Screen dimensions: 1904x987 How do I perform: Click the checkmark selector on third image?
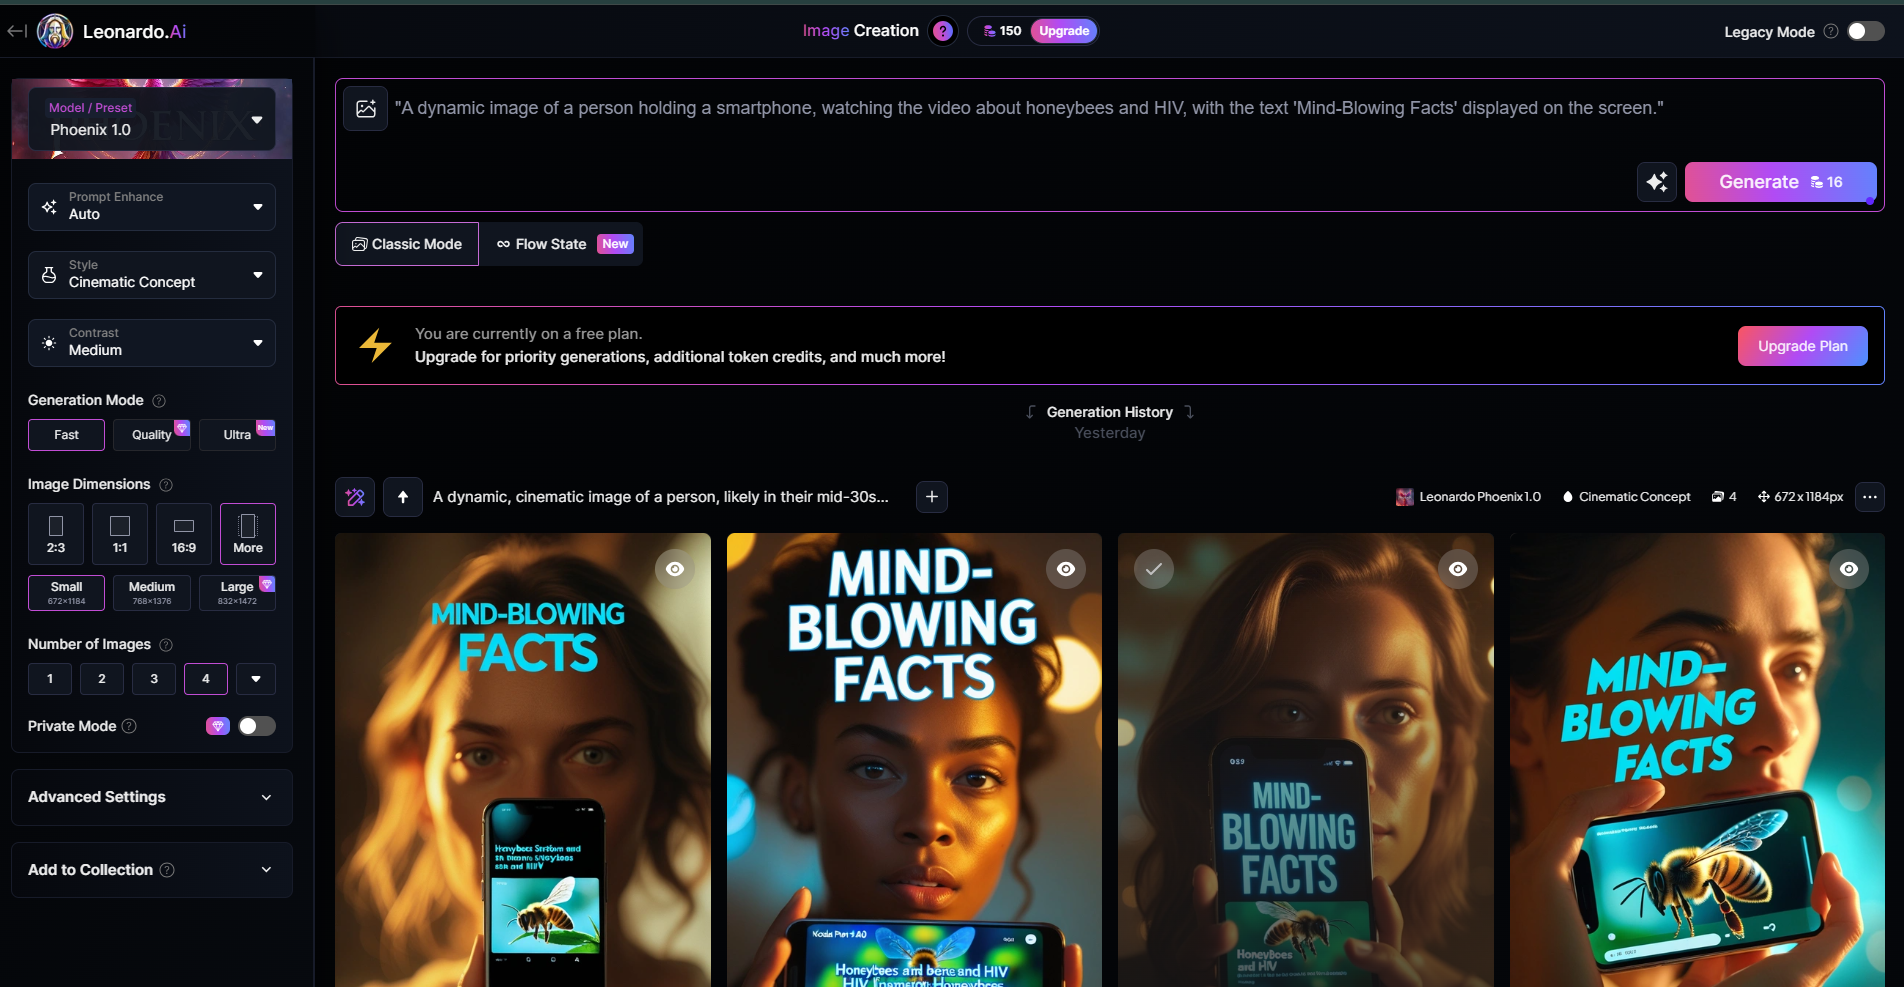coord(1154,569)
